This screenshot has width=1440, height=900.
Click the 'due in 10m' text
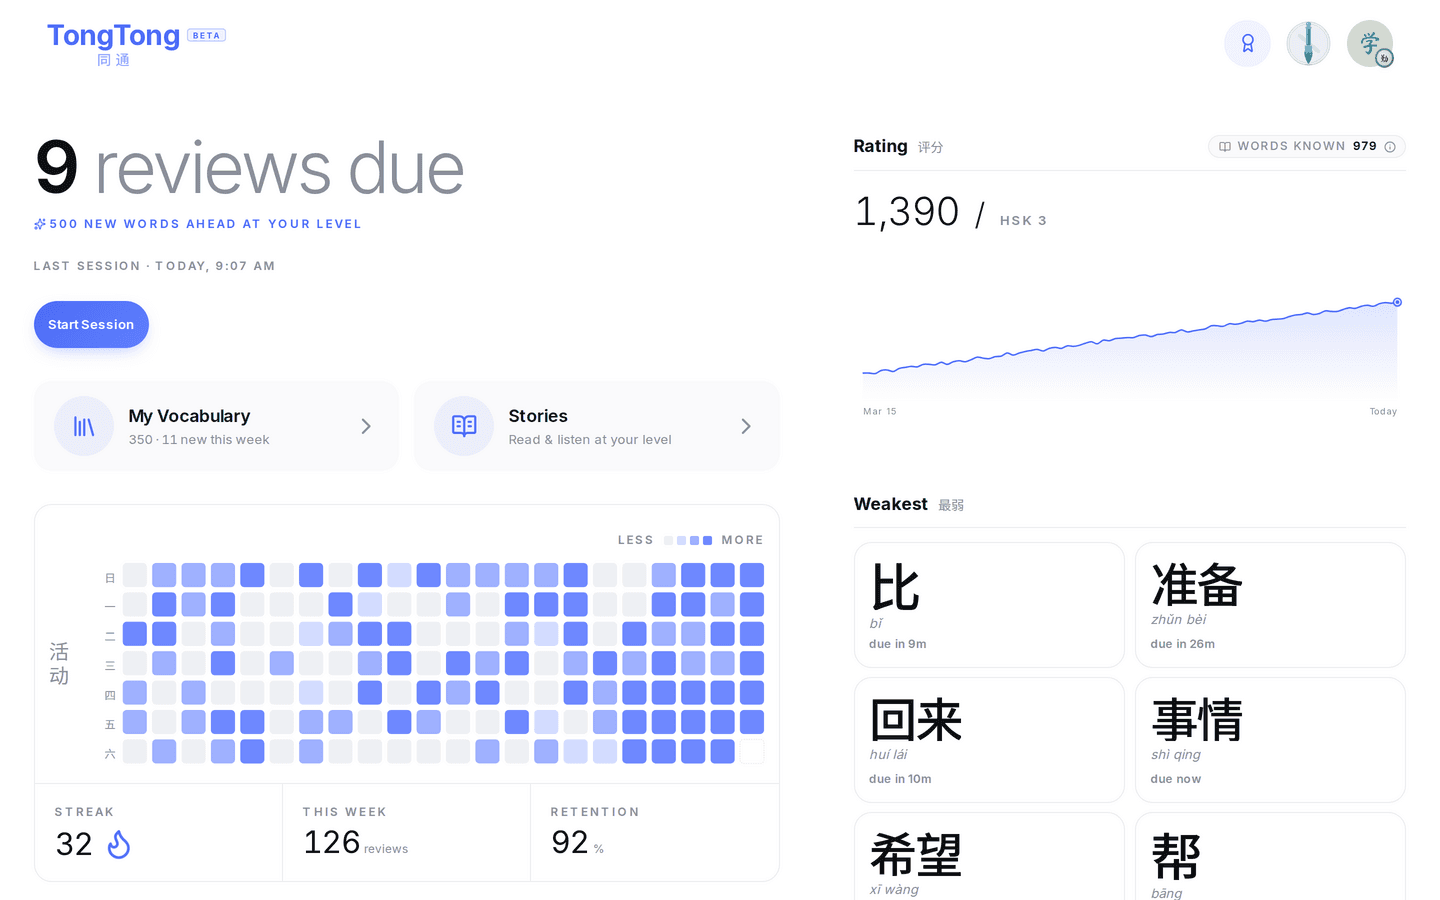900,779
